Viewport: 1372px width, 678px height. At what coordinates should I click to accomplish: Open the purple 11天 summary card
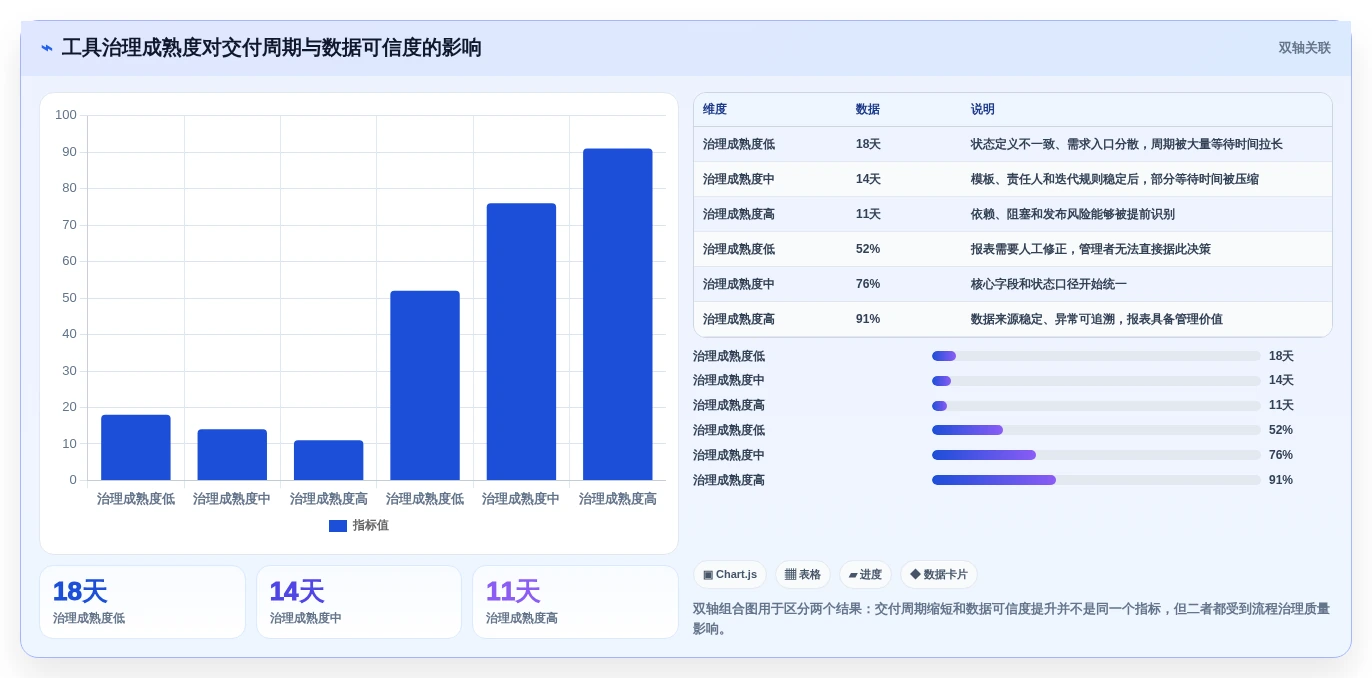pos(575,602)
